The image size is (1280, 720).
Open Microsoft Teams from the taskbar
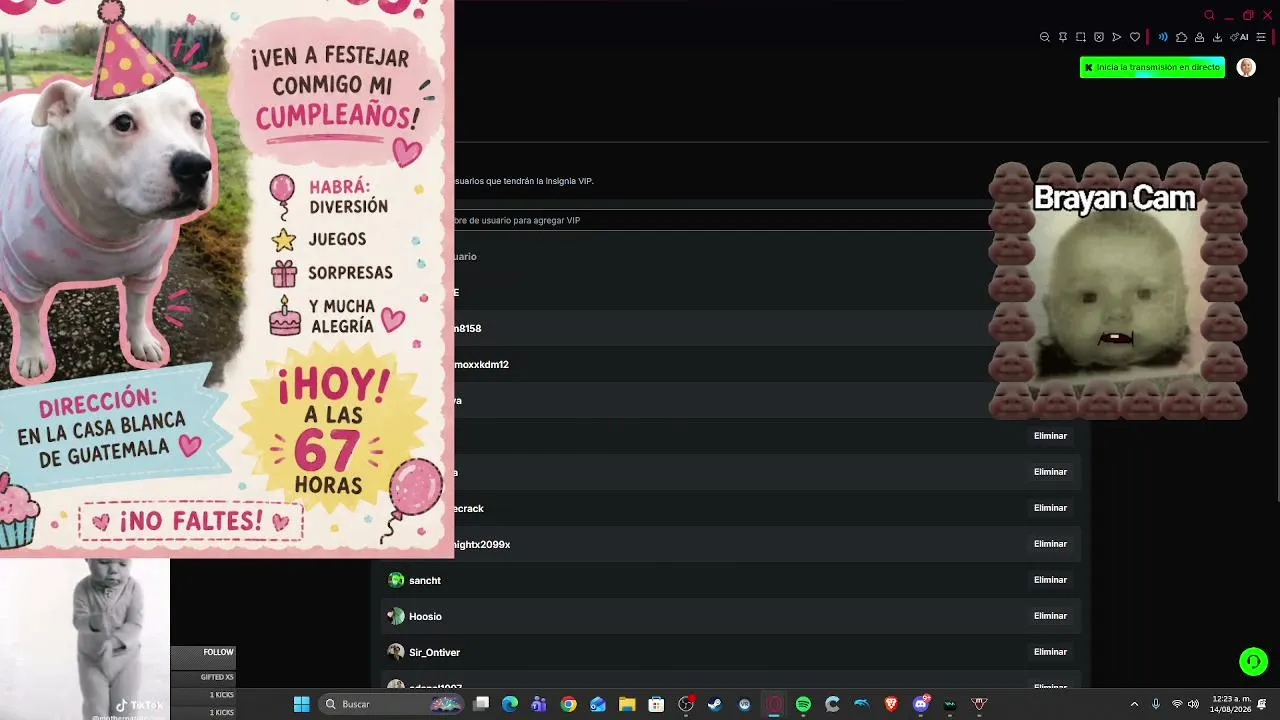[x=539, y=704]
